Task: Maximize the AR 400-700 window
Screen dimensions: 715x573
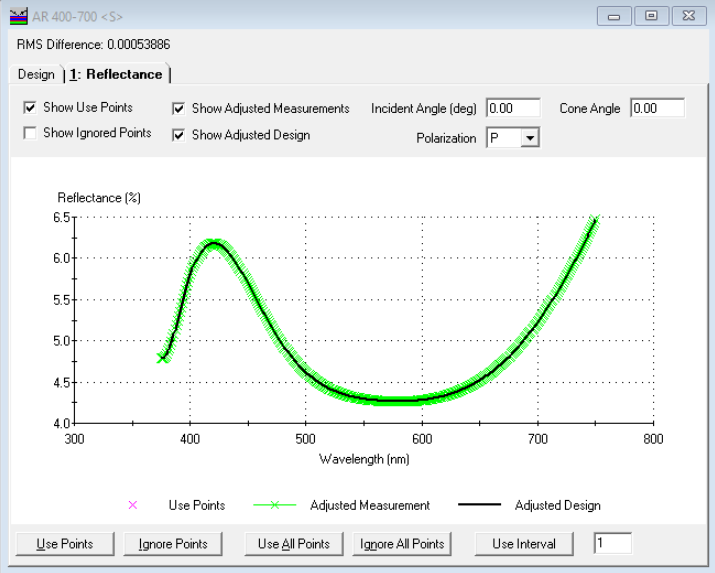Action: [x=651, y=16]
